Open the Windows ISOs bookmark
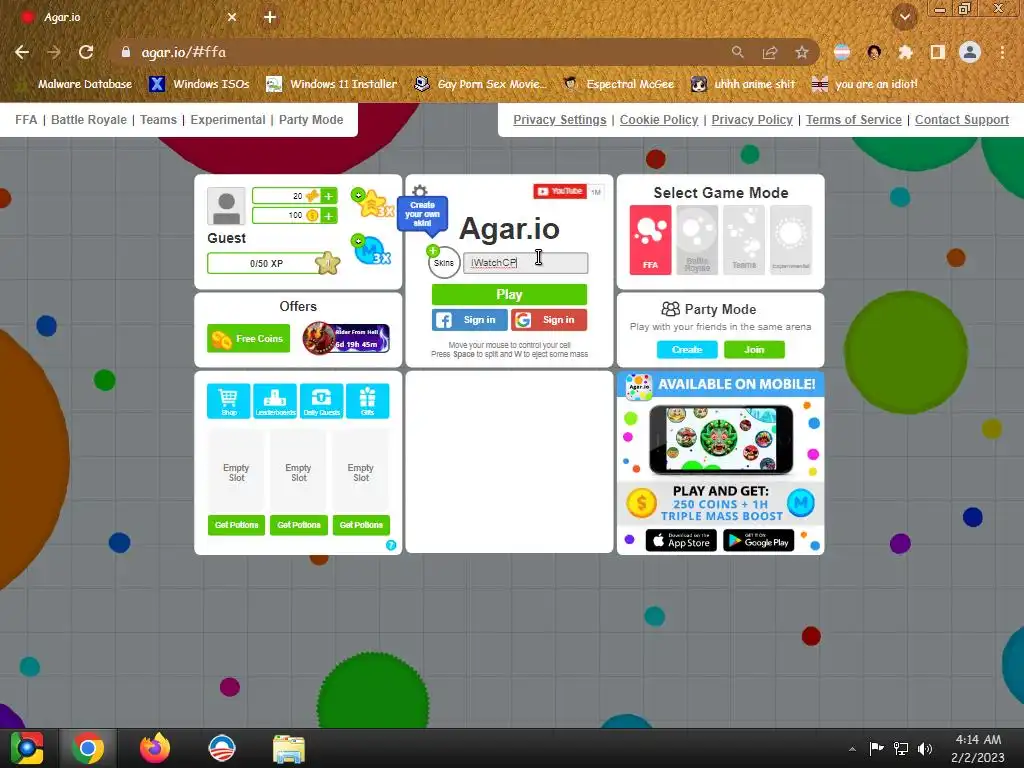 (x=199, y=84)
